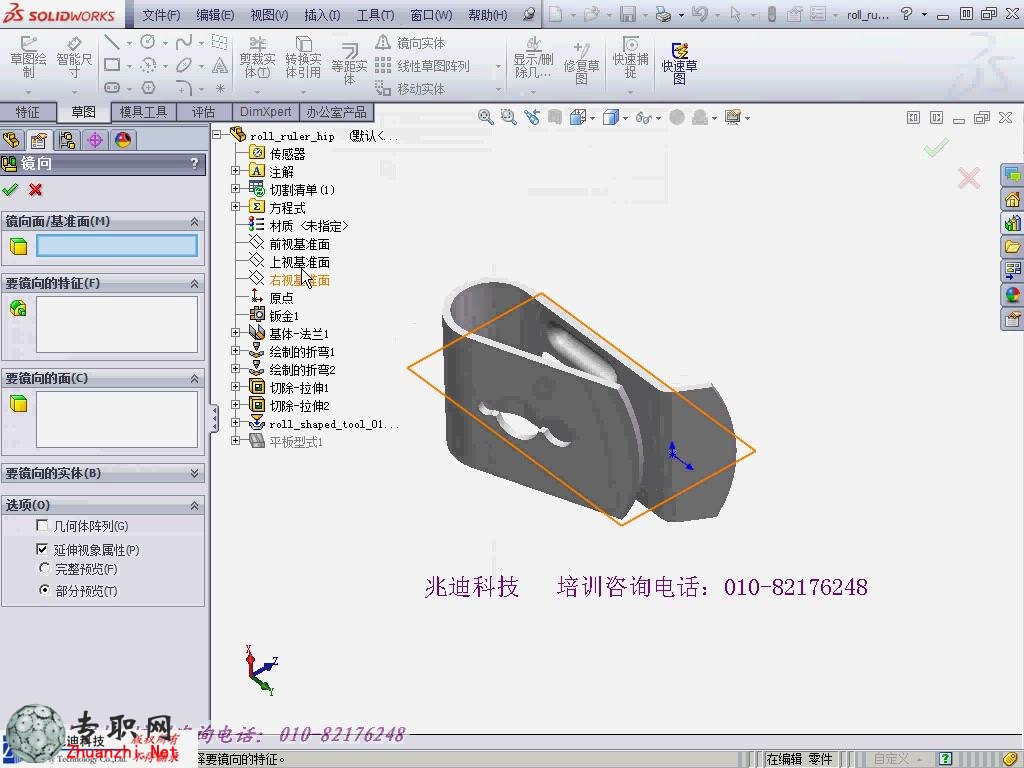Open the Tools (工具) menu
This screenshot has width=1024, height=768.
point(376,14)
